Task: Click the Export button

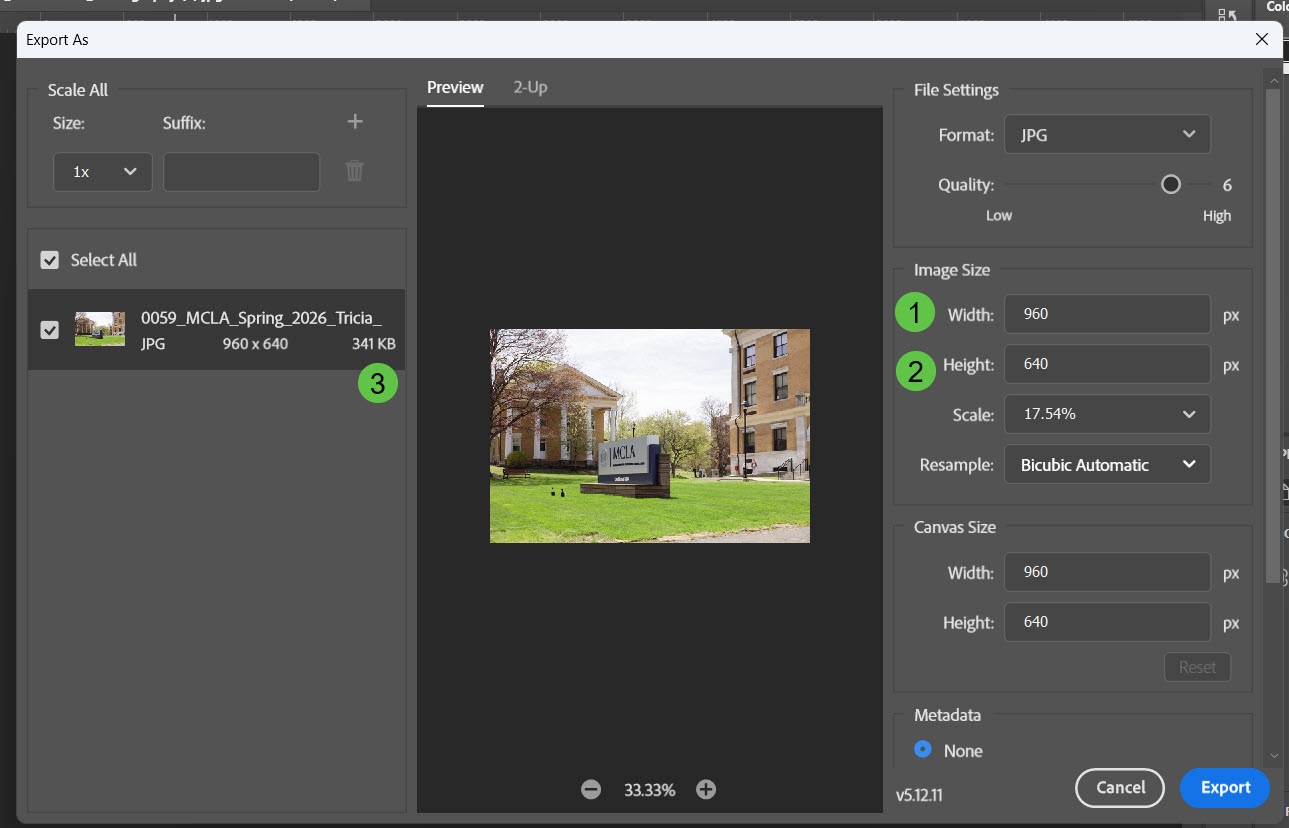Action: (x=1225, y=788)
